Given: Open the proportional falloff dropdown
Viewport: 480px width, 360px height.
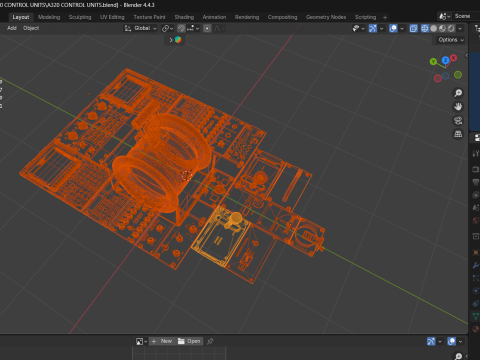Looking at the screenshot, I should [219, 28].
